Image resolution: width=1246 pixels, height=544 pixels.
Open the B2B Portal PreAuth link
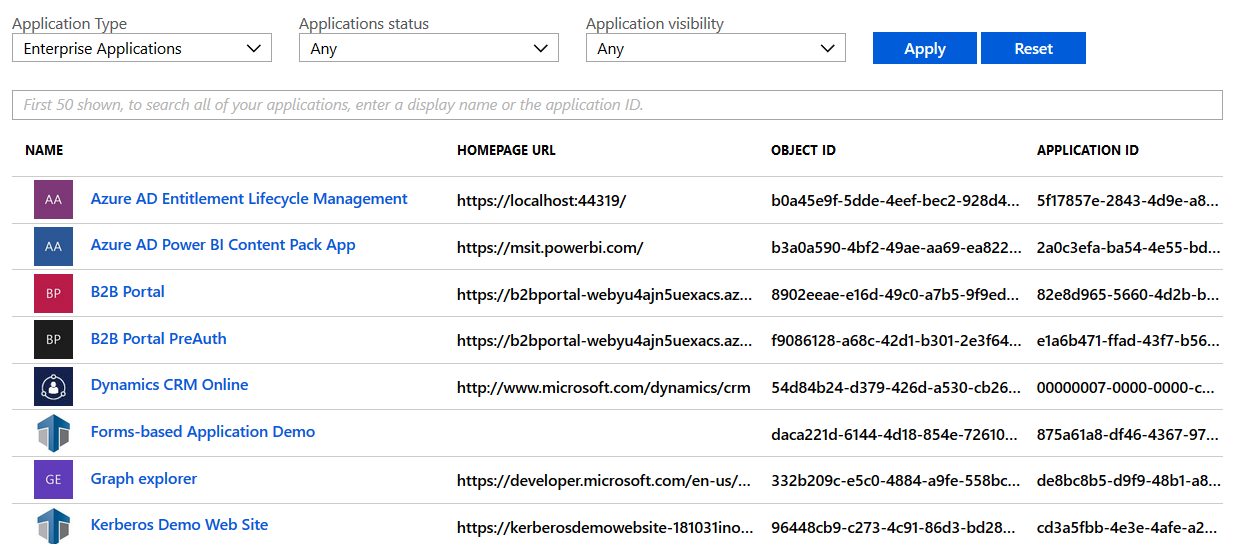pos(159,339)
